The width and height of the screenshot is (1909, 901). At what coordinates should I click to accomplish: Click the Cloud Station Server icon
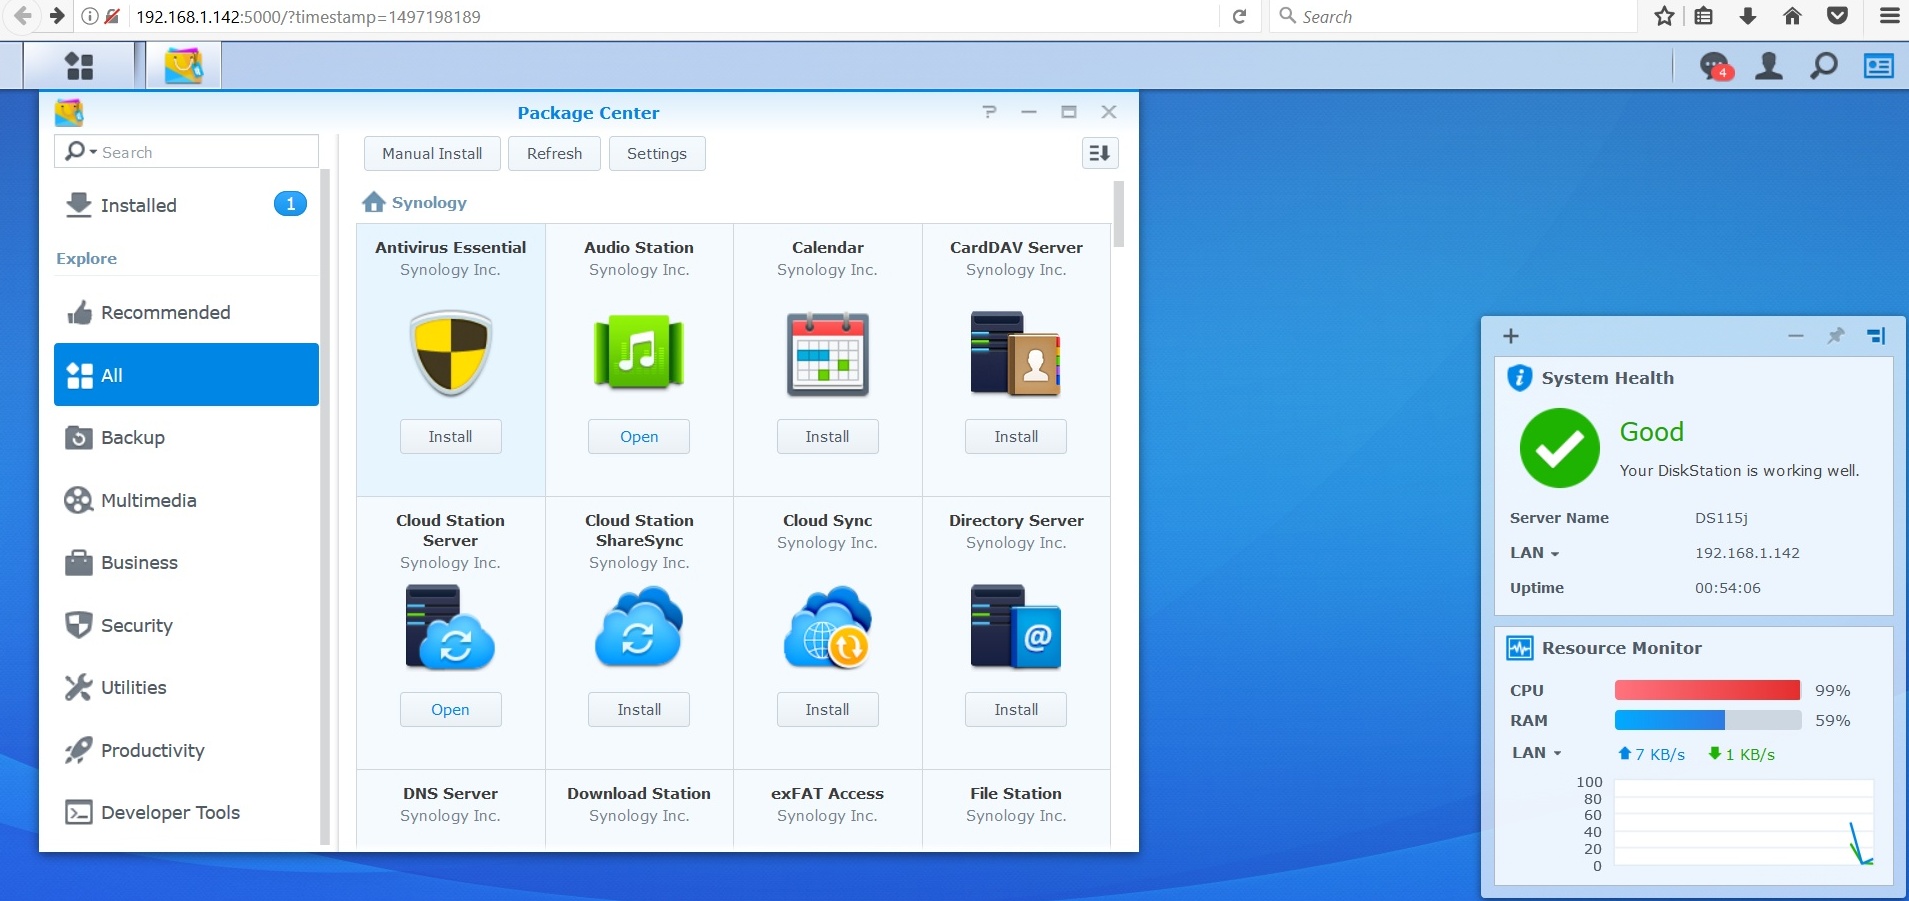point(450,627)
